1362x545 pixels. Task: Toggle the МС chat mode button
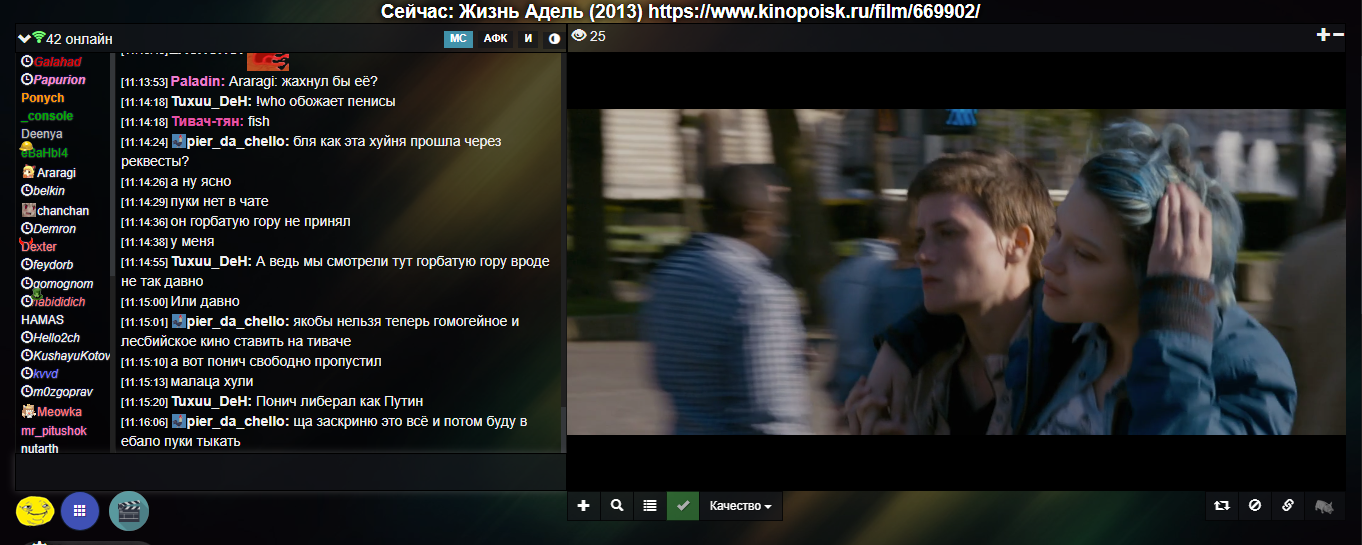pyautogui.click(x=458, y=39)
